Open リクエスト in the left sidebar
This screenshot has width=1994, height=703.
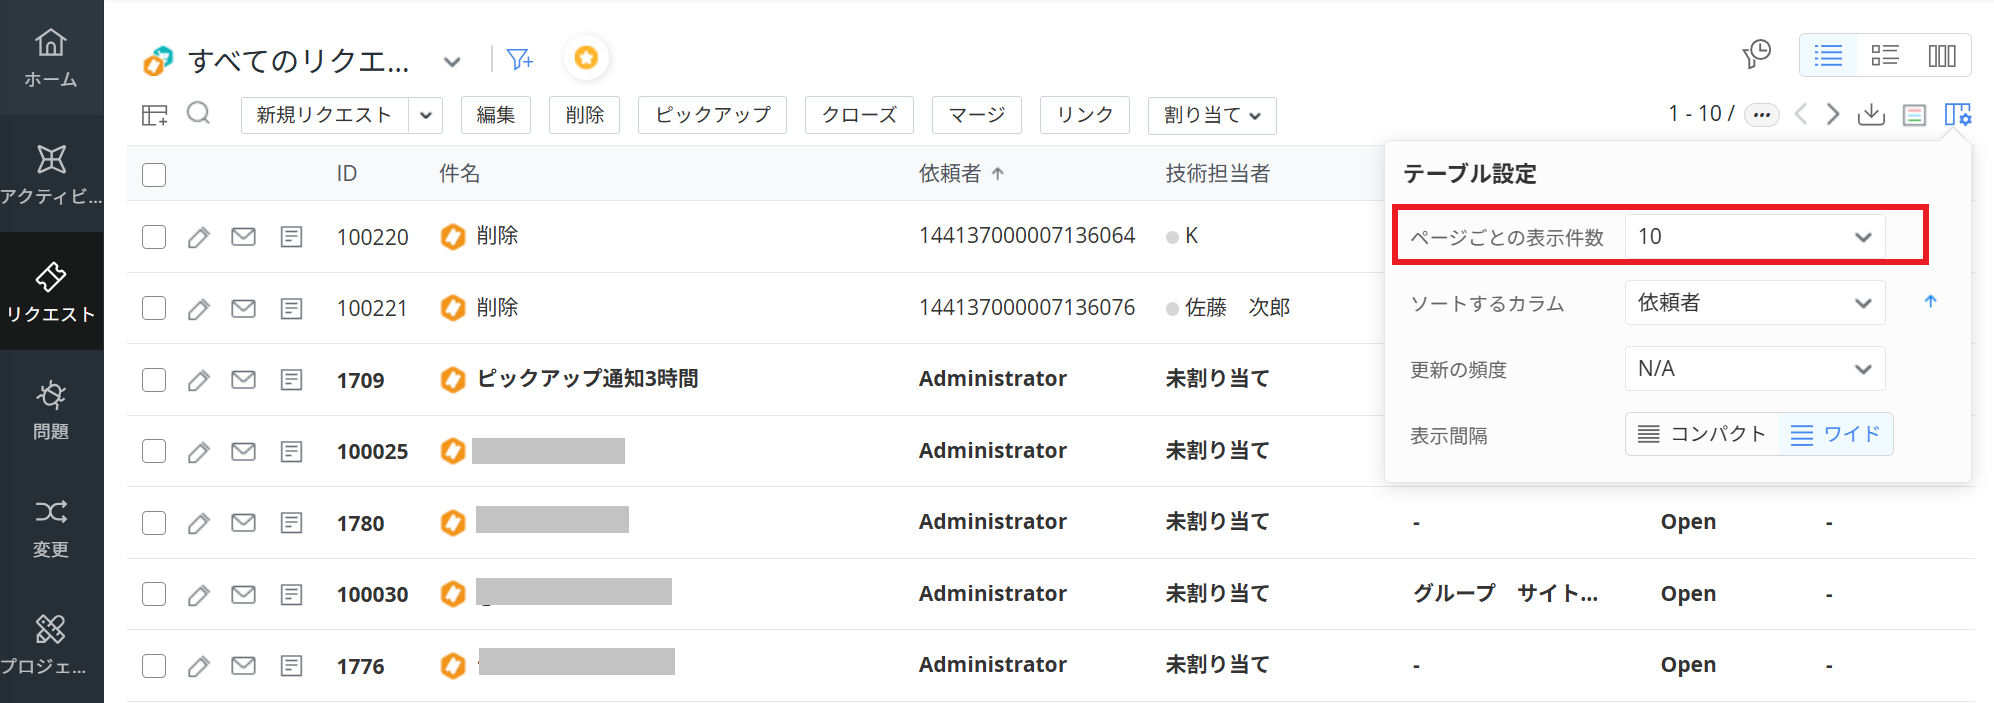pos(51,291)
